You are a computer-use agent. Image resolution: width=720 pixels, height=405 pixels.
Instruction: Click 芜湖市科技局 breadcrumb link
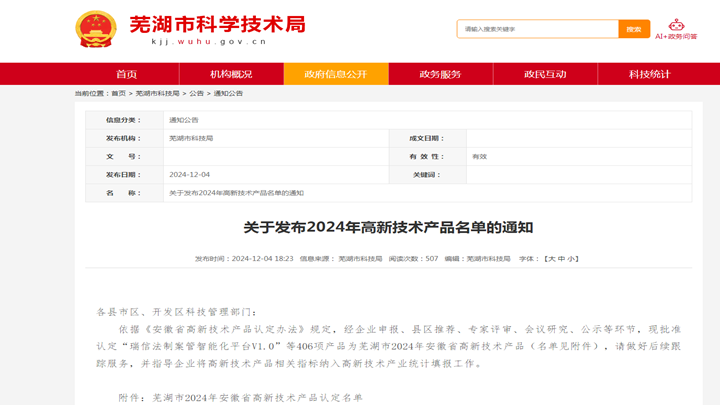click(x=157, y=93)
